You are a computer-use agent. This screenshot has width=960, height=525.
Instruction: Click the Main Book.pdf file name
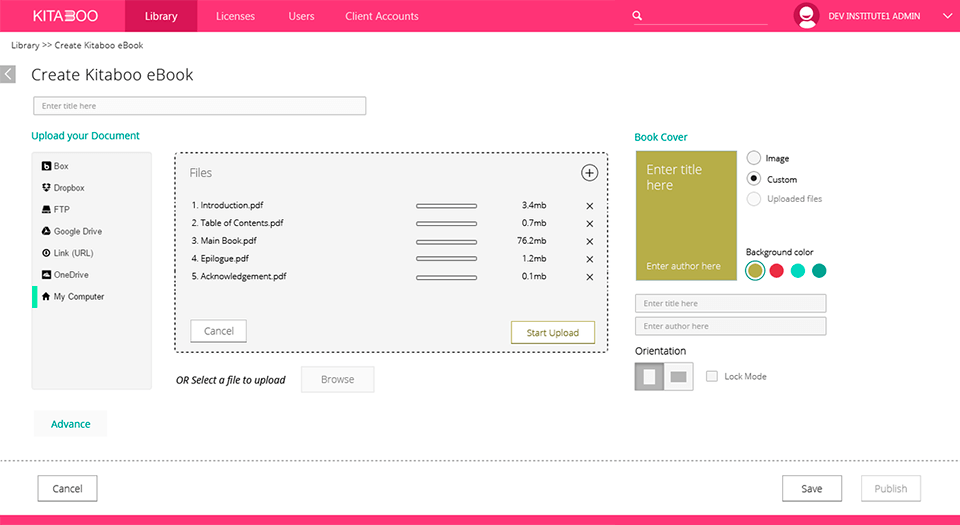pyautogui.click(x=229, y=240)
